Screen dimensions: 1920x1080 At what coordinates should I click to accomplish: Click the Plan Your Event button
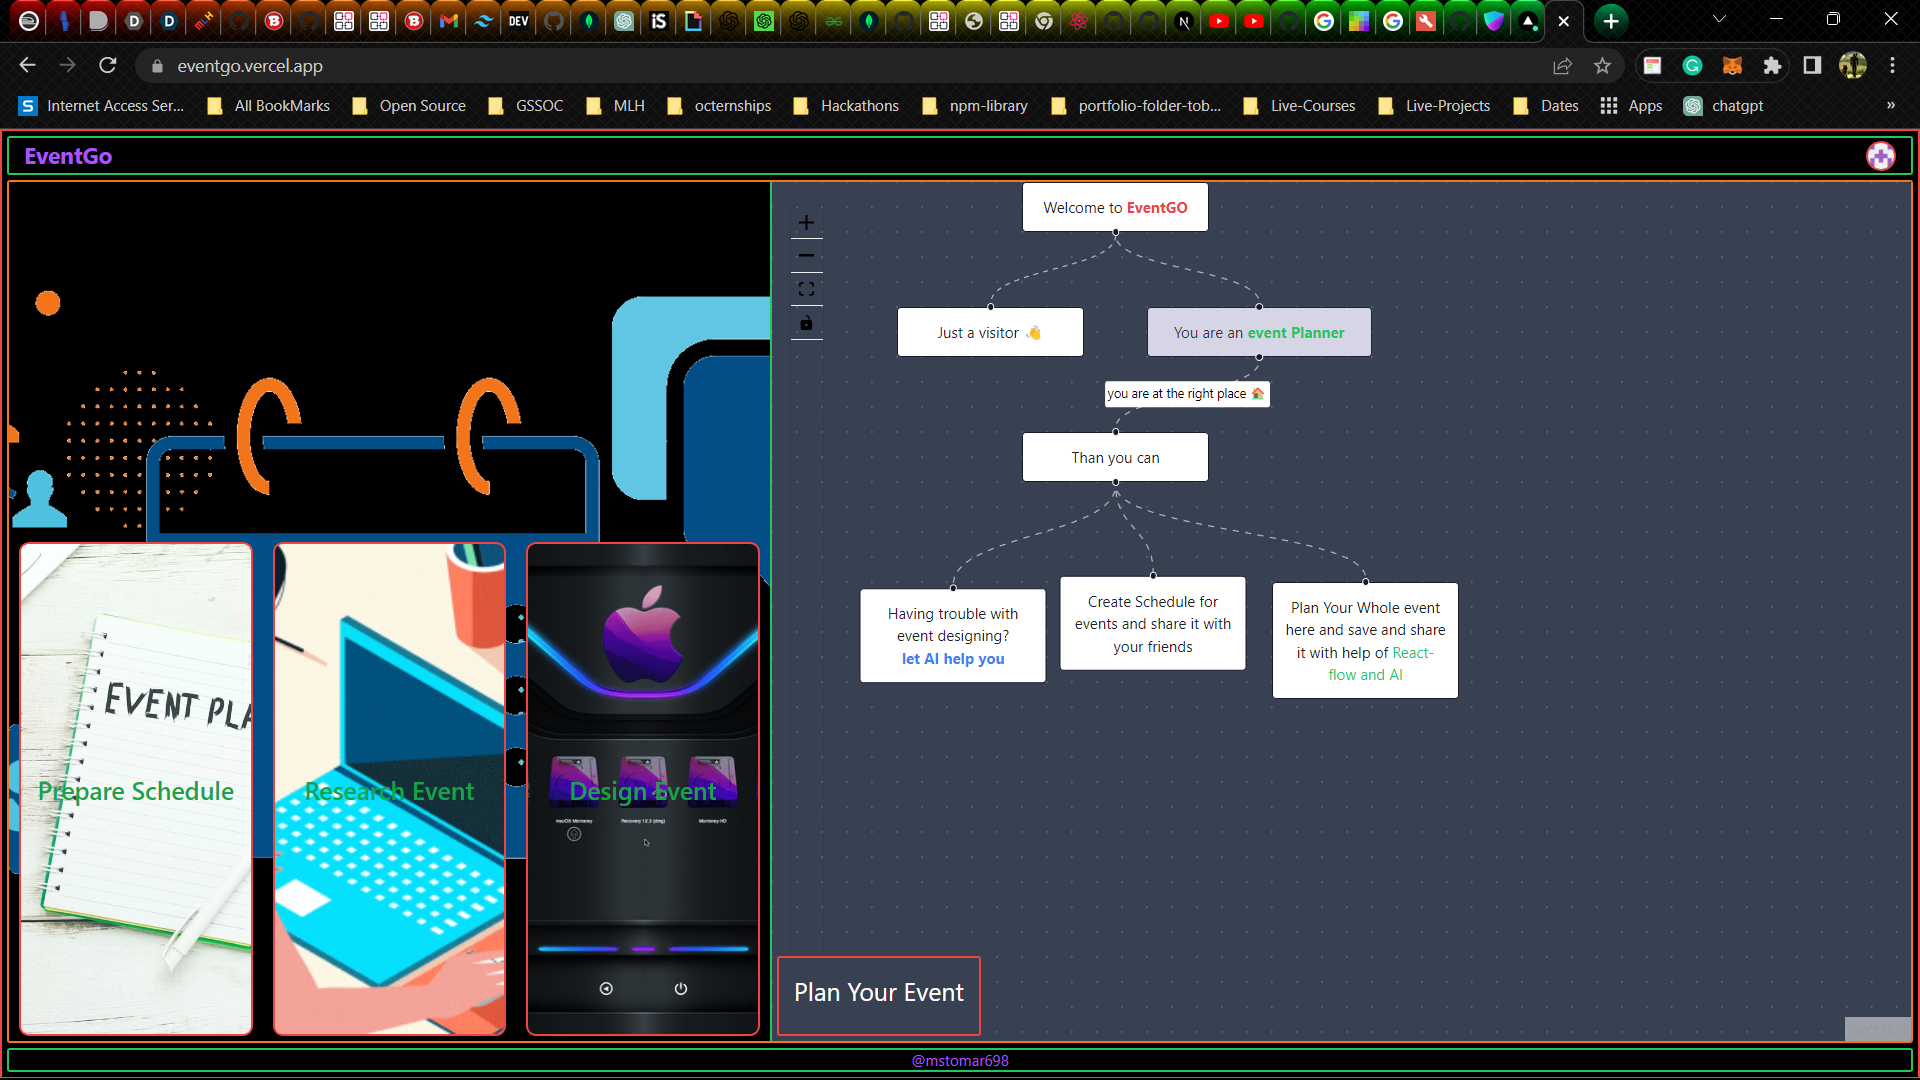(x=878, y=993)
